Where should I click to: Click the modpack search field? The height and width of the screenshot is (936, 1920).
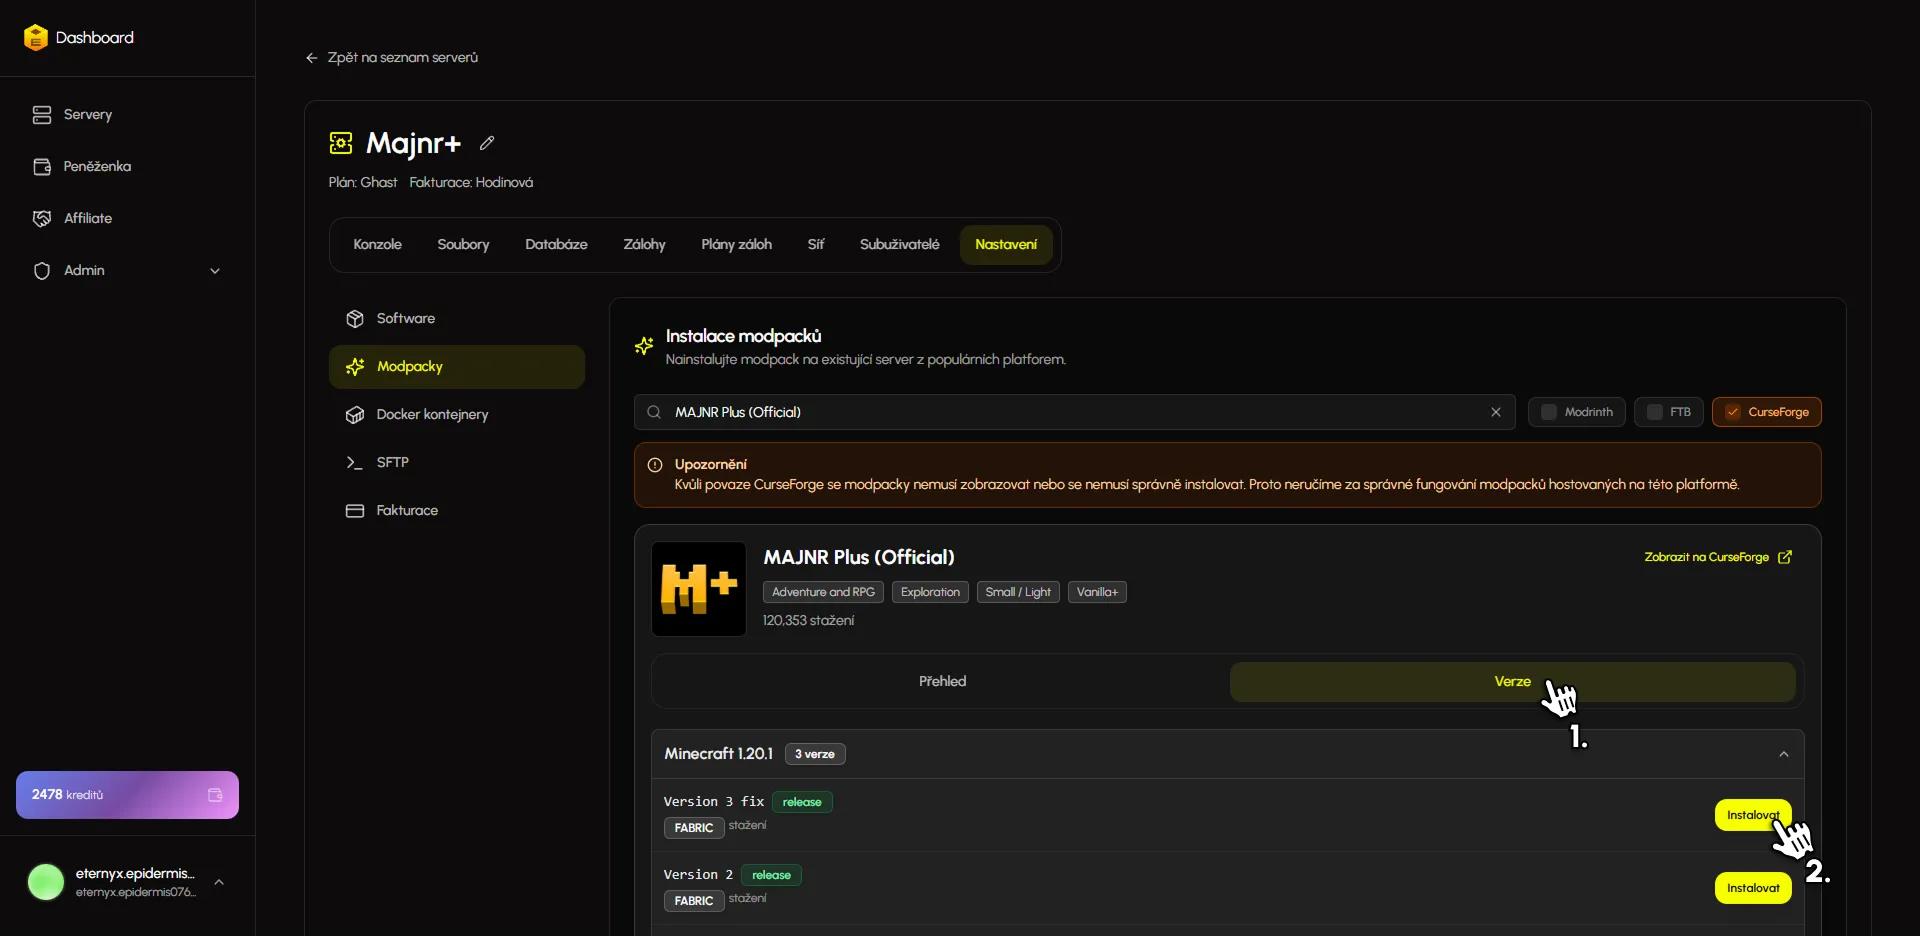tap(1075, 412)
